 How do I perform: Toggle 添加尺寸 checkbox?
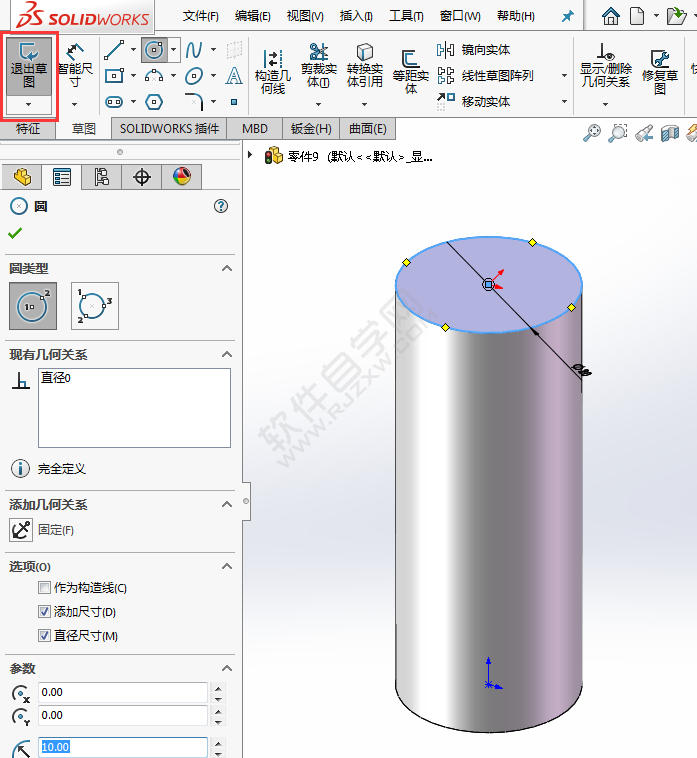(44, 612)
